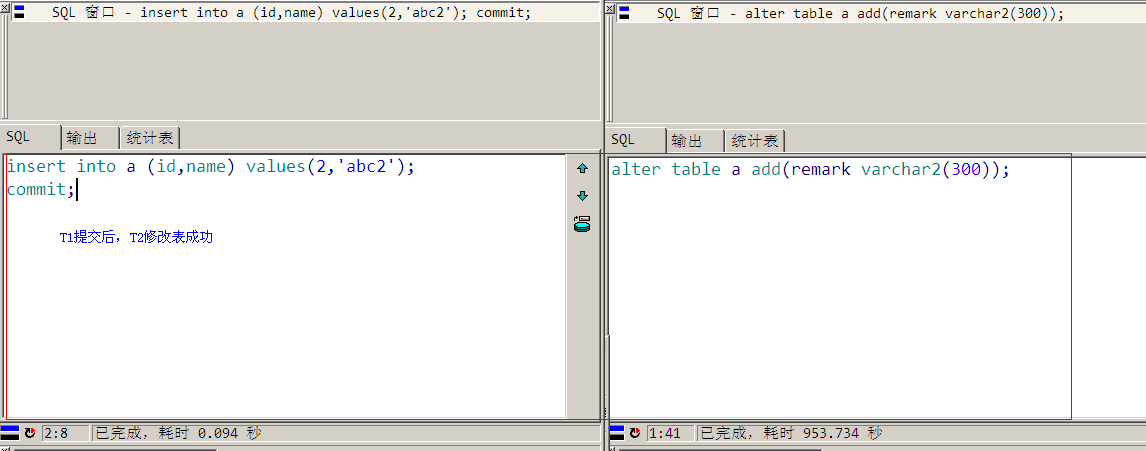This screenshot has width=1146, height=451.
Task: Click the blue-black status icon beside 1:41
Action: pos(617,433)
